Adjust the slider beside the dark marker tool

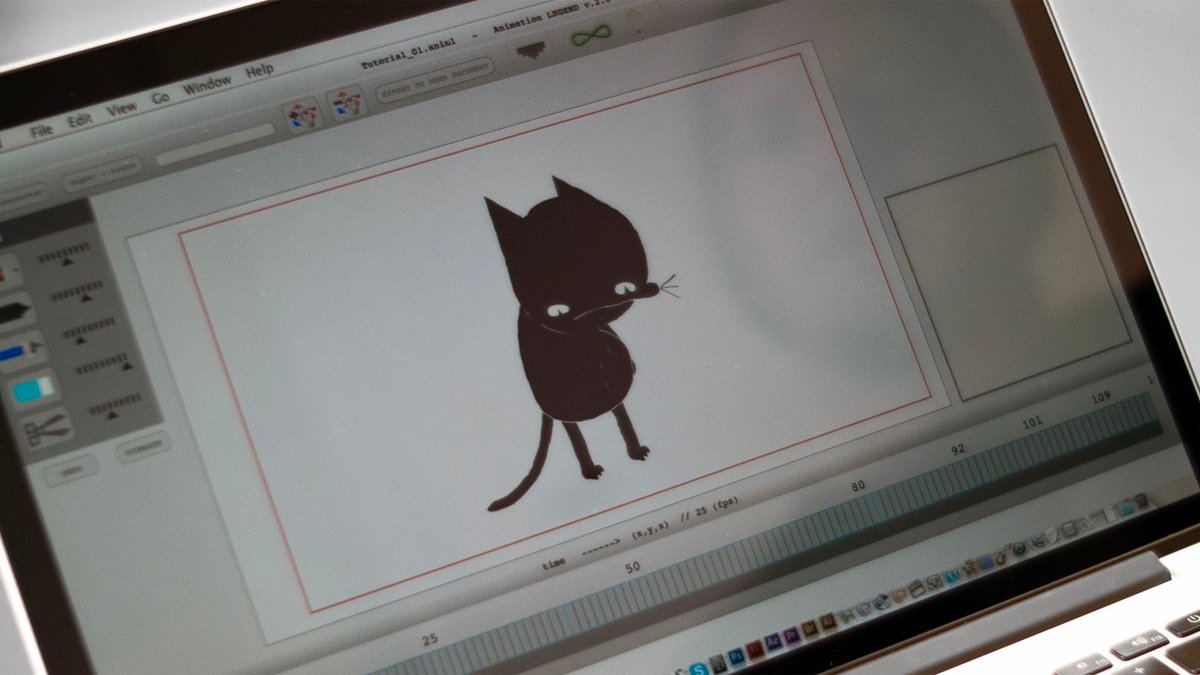(x=77, y=291)
